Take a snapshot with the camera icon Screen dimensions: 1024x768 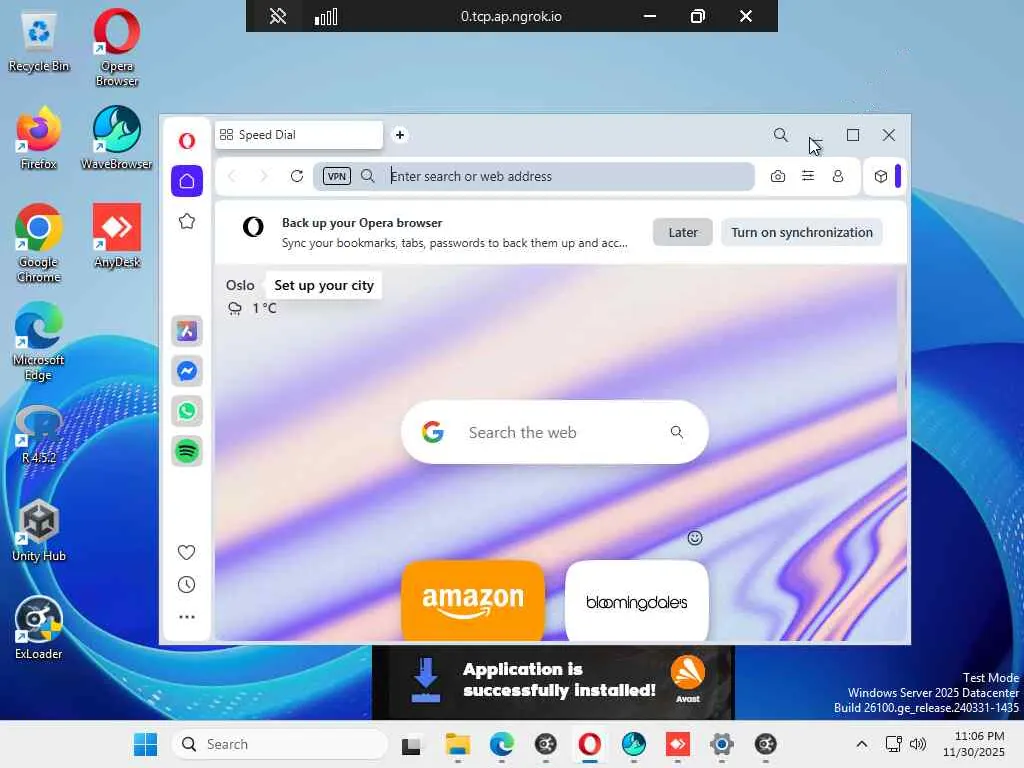click(x=778, y=176)
